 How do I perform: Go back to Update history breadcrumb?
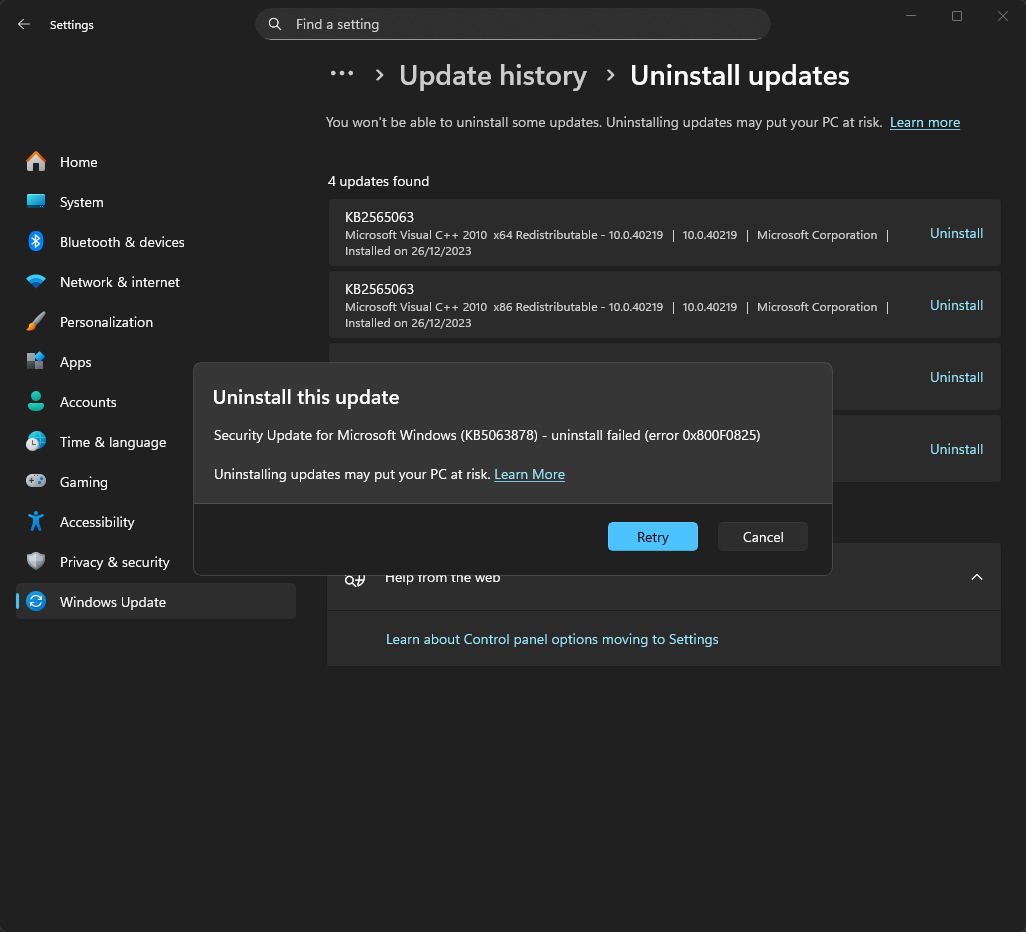[493, 75]
